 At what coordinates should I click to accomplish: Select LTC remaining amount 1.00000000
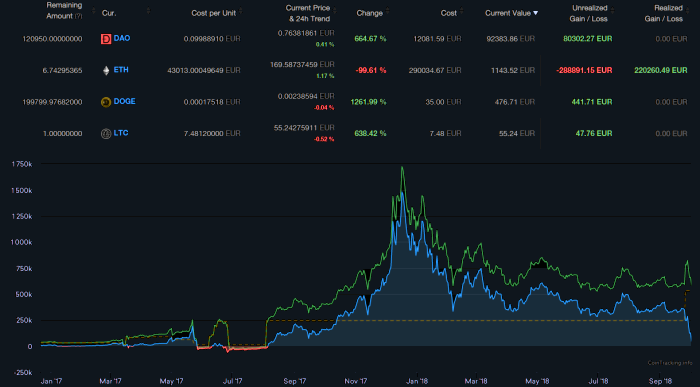62,133
